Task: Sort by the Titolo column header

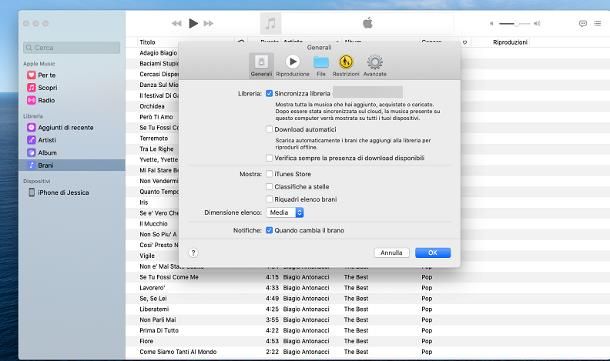Action: 147,42
